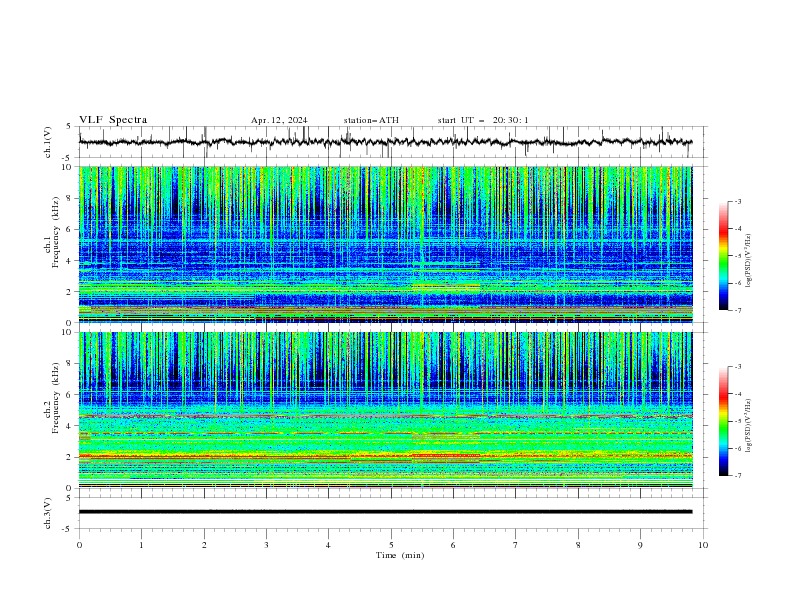Click the log(PSD)(V²/Hz) label beside the ch.1 color bar
The width and height of the screenshot is (792, 612).
[x=749, y=261]
